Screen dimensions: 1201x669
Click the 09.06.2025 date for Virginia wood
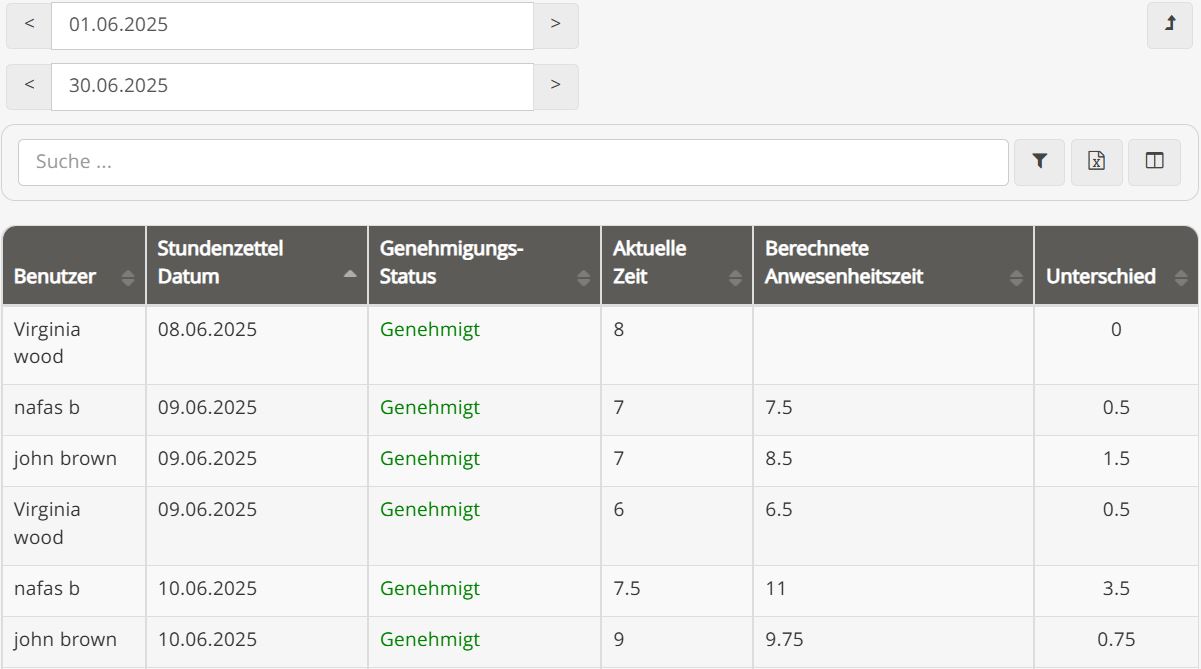[207, 509]
